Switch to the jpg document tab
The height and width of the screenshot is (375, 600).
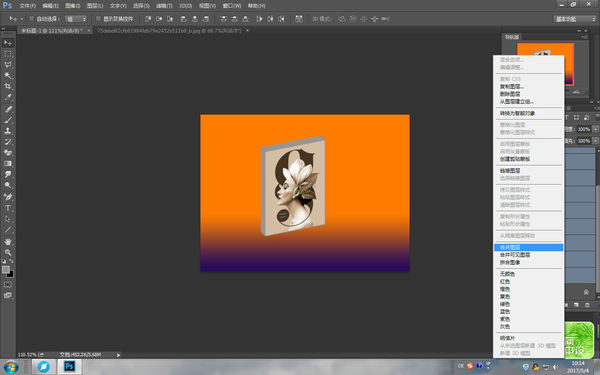(169, 30)
